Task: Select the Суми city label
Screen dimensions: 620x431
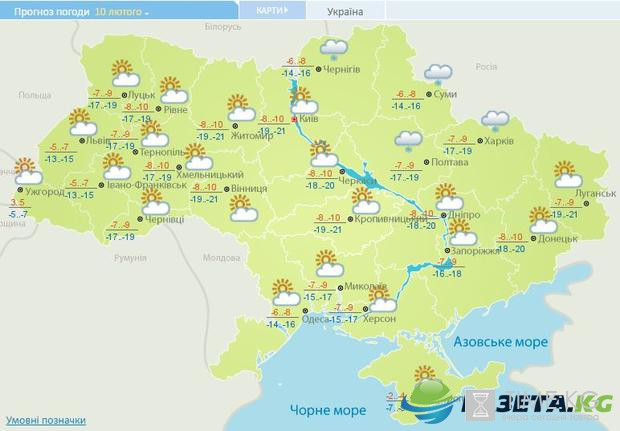Action: pos(445,94)
